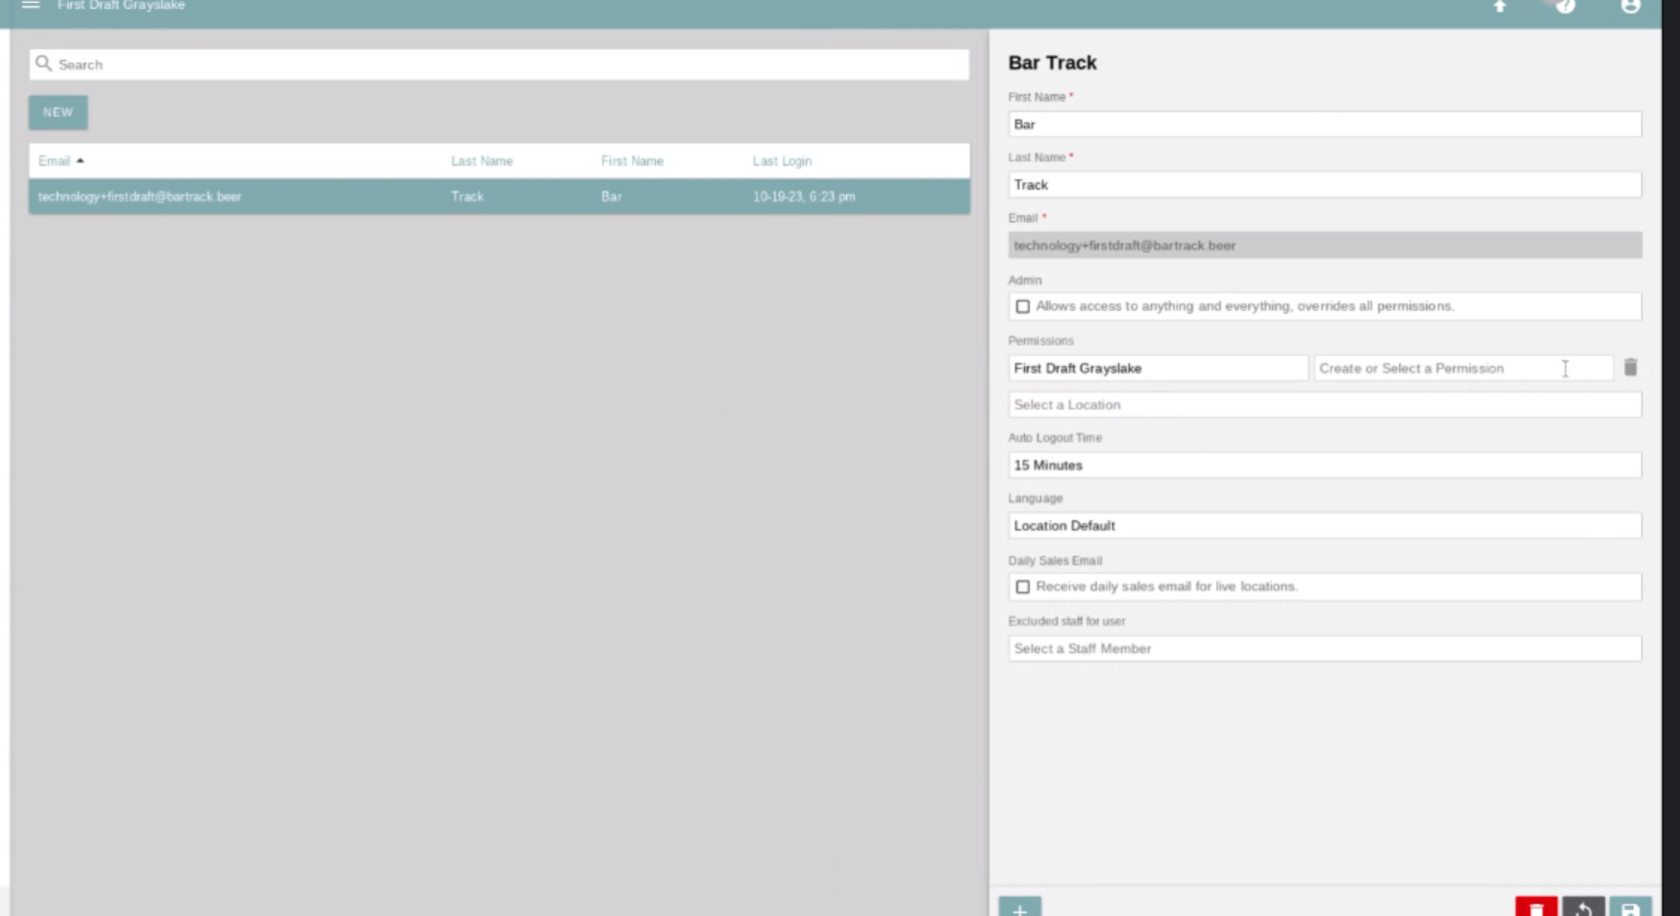Viewport: 1680px width, 916px height.
Task: Toggle the Email column sort arrow
Action: coord(80,161)
